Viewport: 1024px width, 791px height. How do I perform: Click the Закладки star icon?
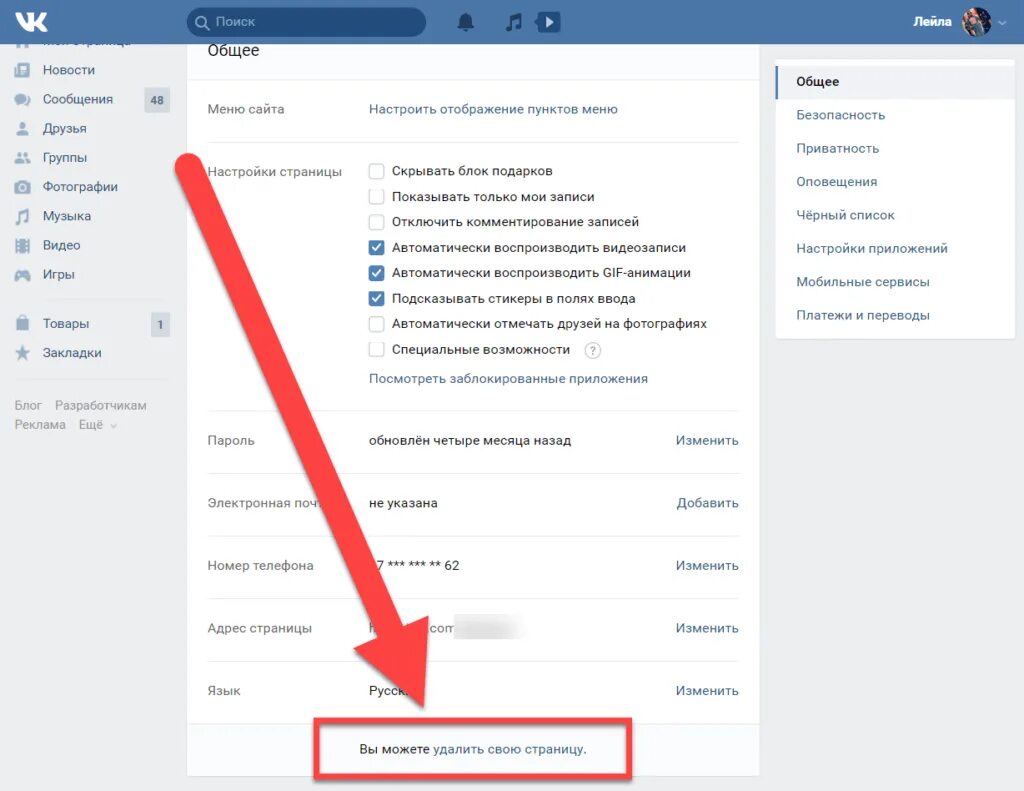pyautogui.click(x=23, y=353)
